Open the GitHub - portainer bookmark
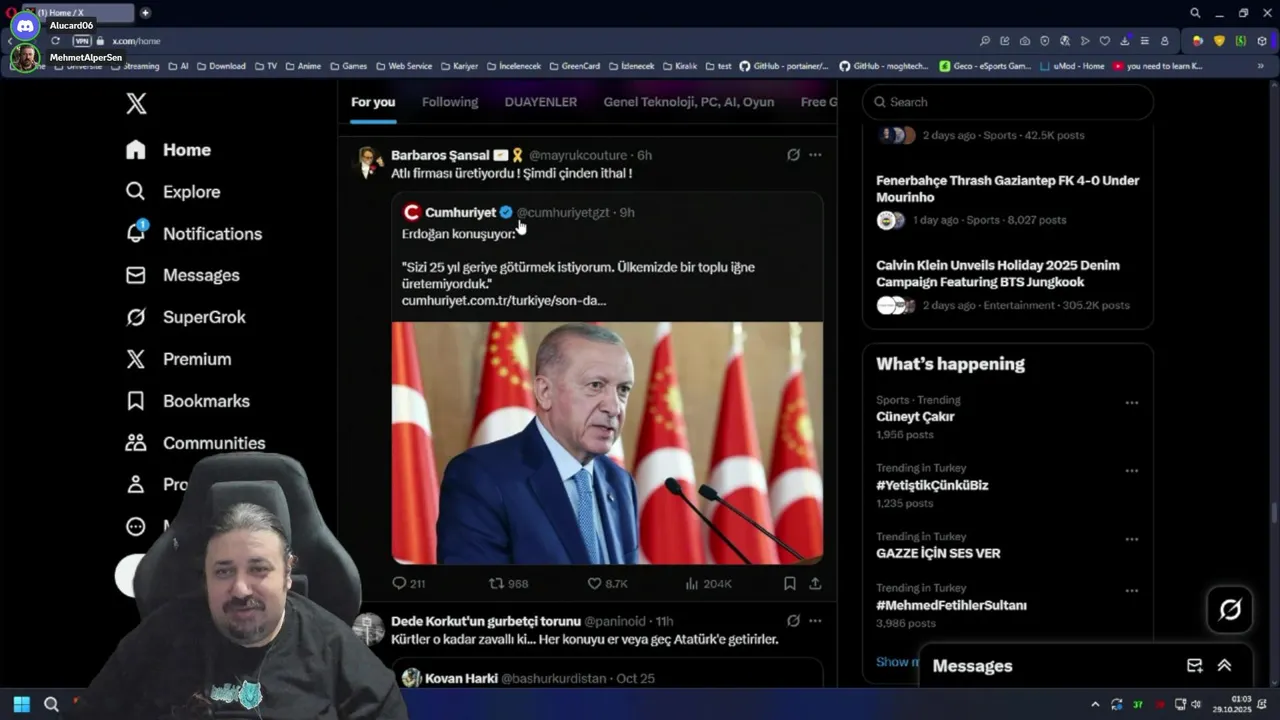 pos(784,66)
